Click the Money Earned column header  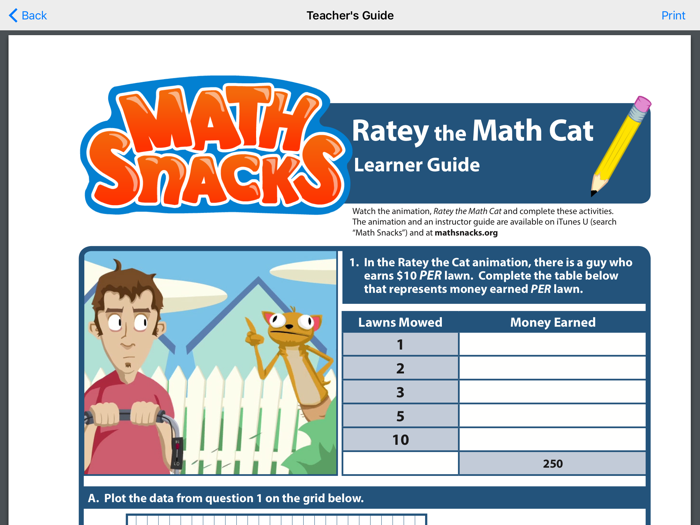(553, 322)
